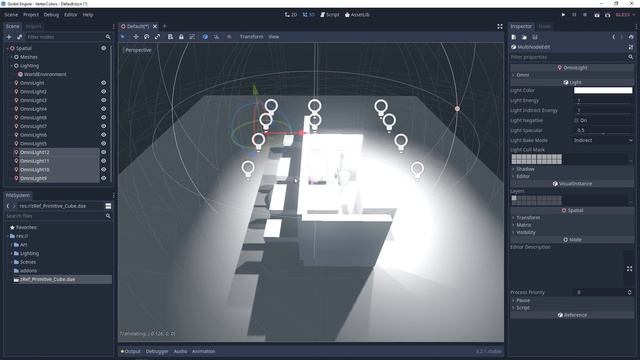Click the Filter properties input field
The image size is (640, 360).
coord(568,57)
